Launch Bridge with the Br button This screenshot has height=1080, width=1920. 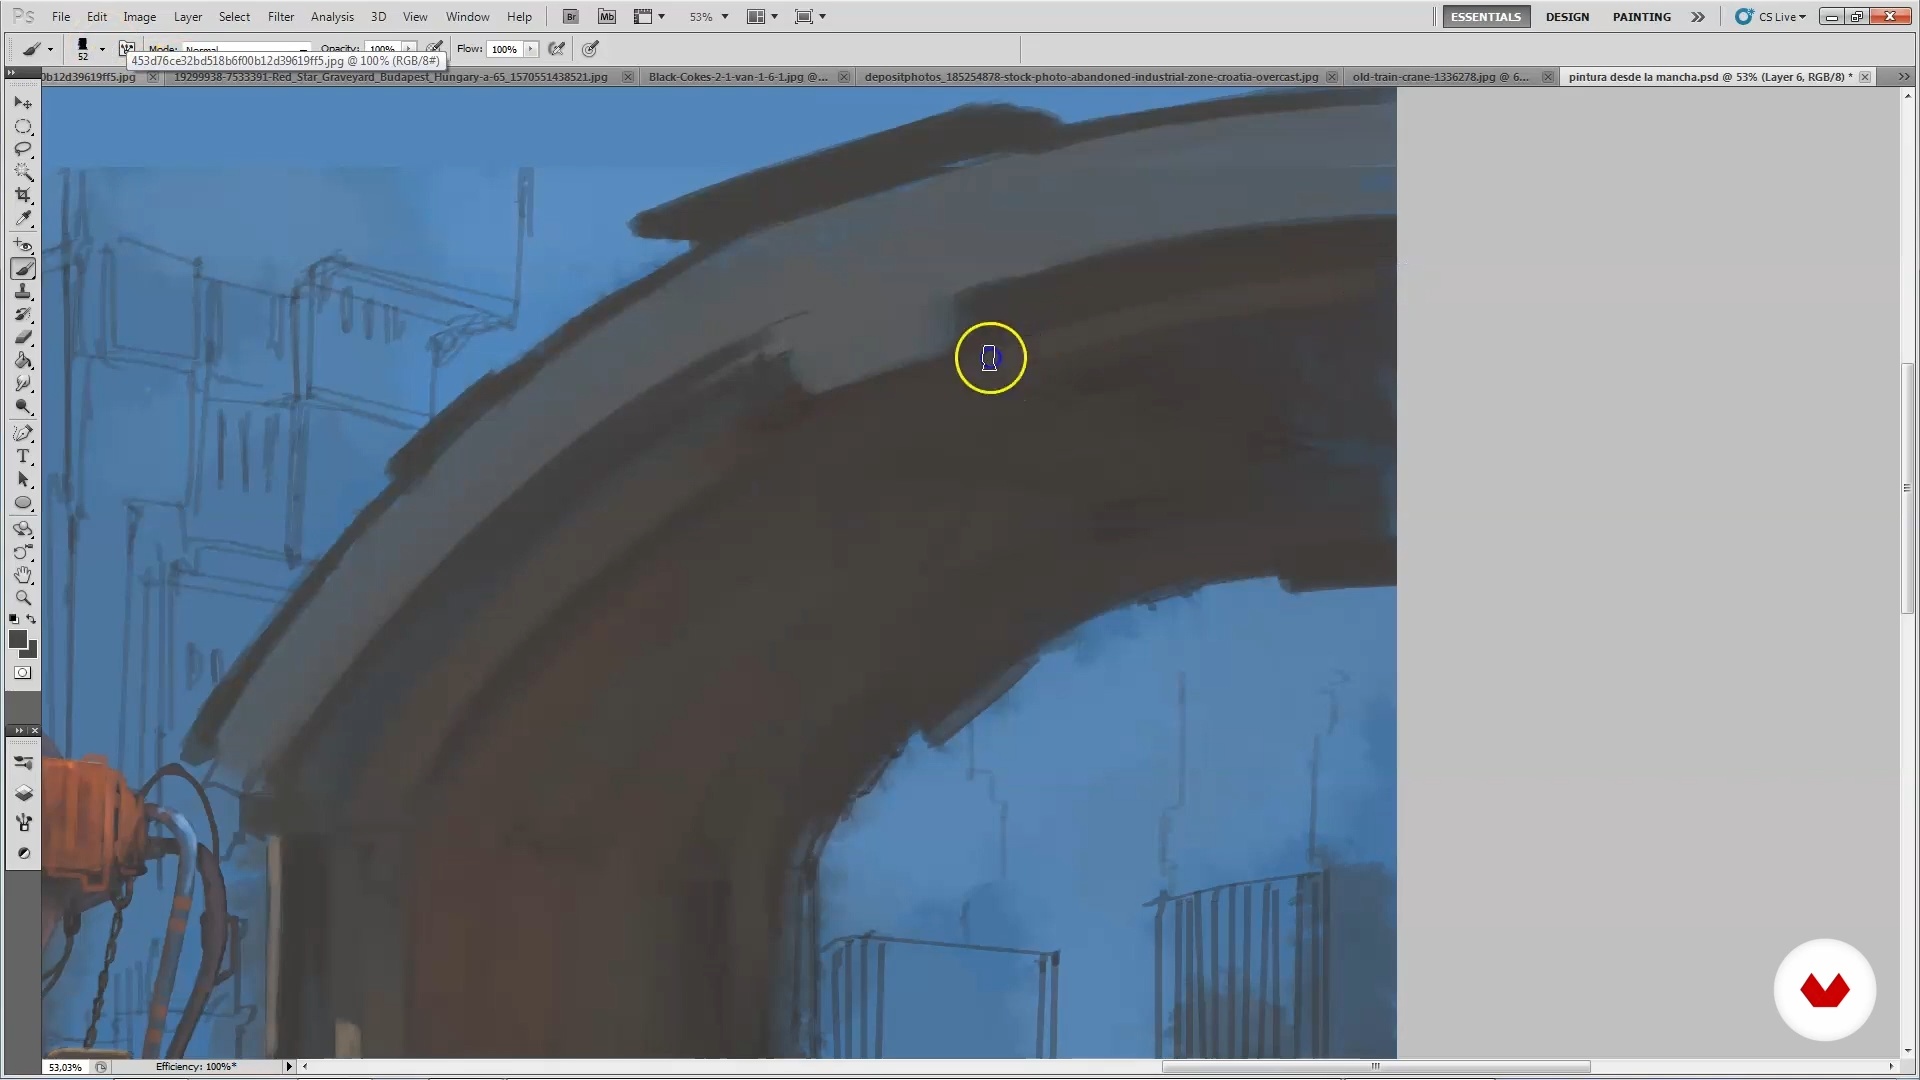(571, 17)
